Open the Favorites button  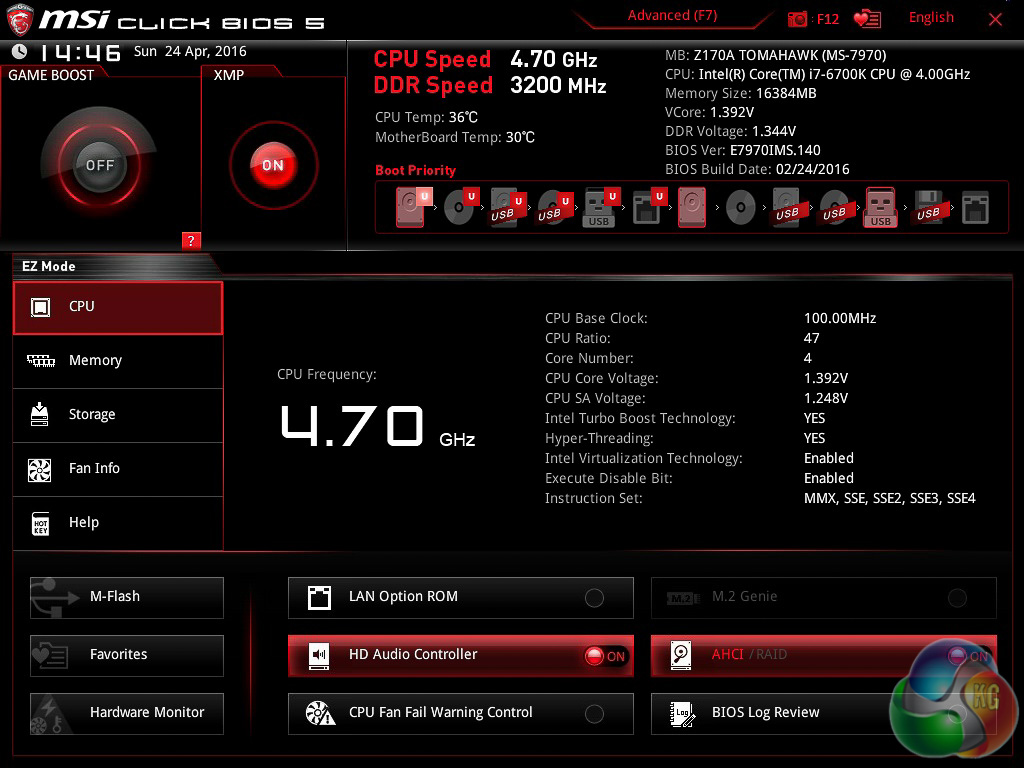click(x=127, y=656)
